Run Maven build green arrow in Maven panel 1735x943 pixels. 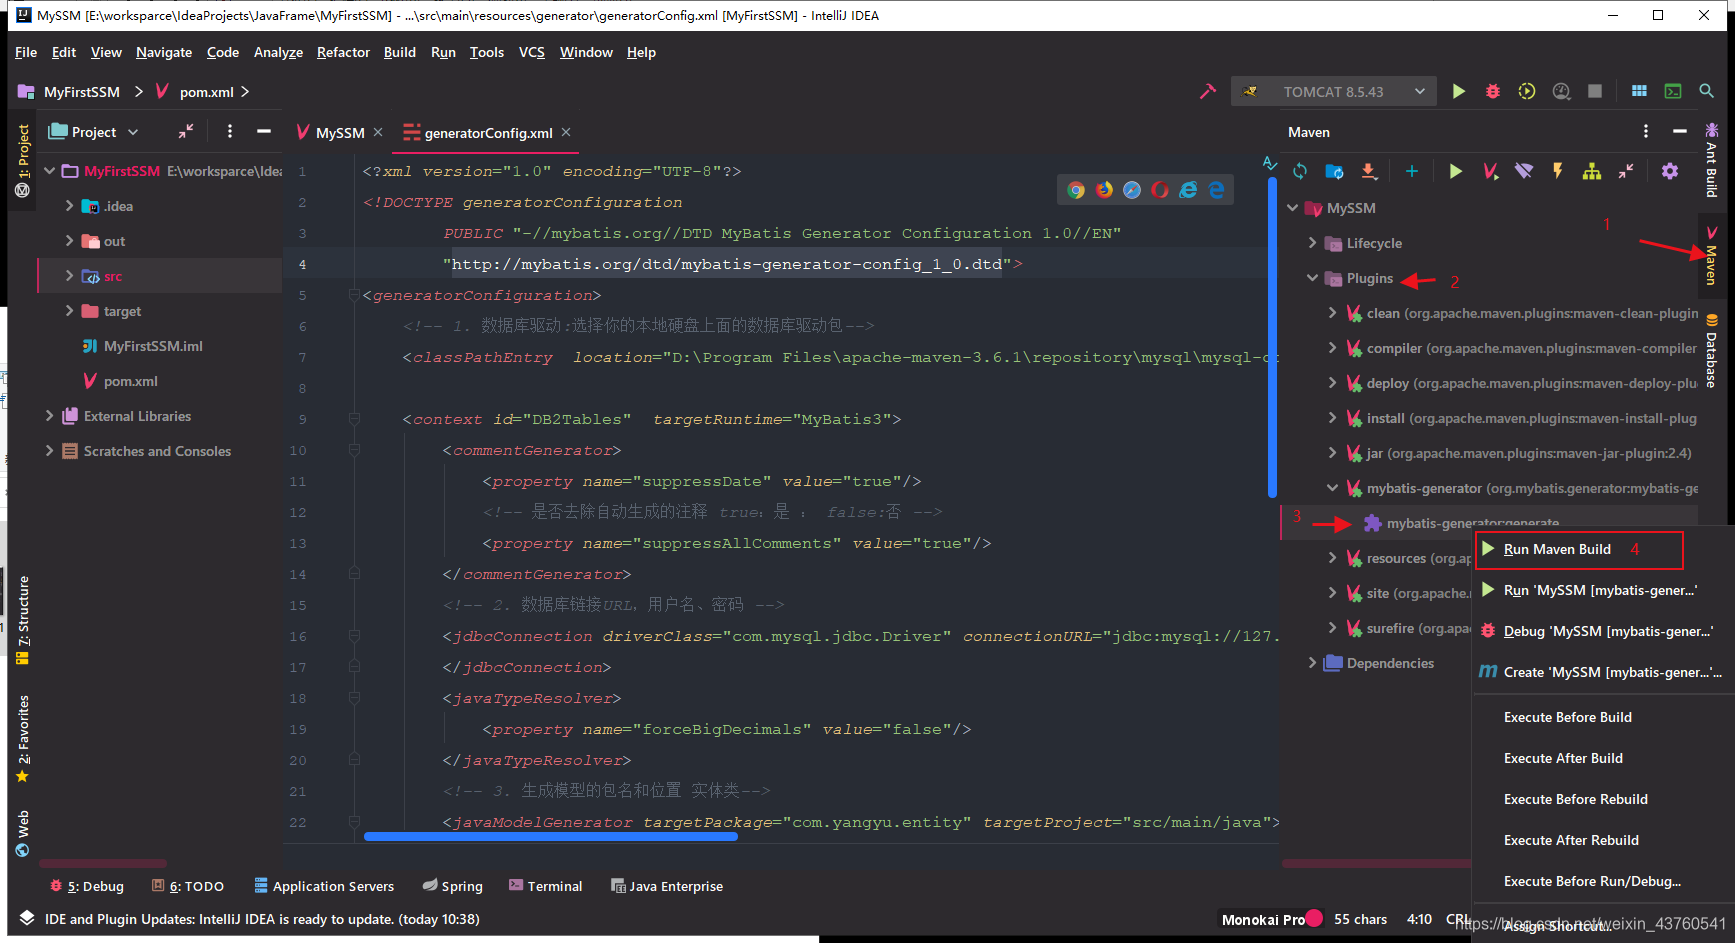point(1456,171)
